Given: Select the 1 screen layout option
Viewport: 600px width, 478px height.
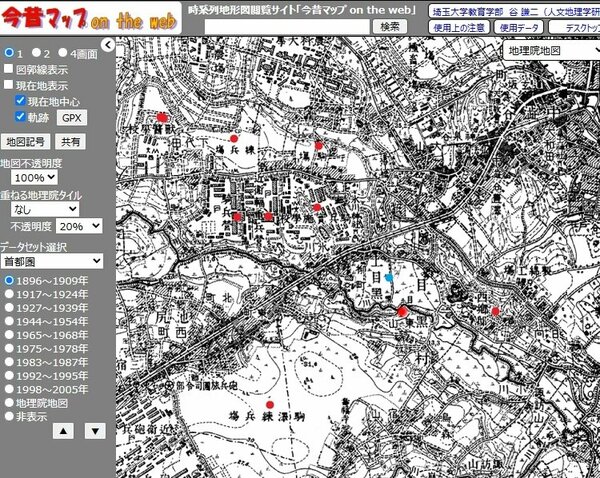Looking at the screenshot, I should click(8, 53).
